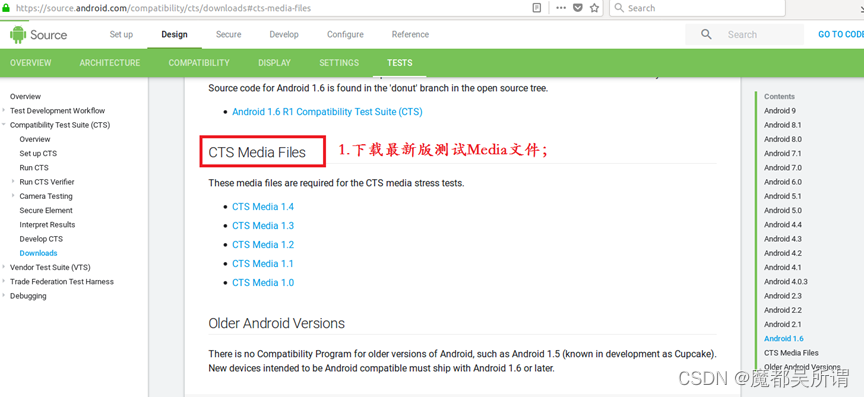Click the Android Source logo
Image resolution: width=864 pixels, height=397 pixels.
pyautogui.click(x=38, y=35)
